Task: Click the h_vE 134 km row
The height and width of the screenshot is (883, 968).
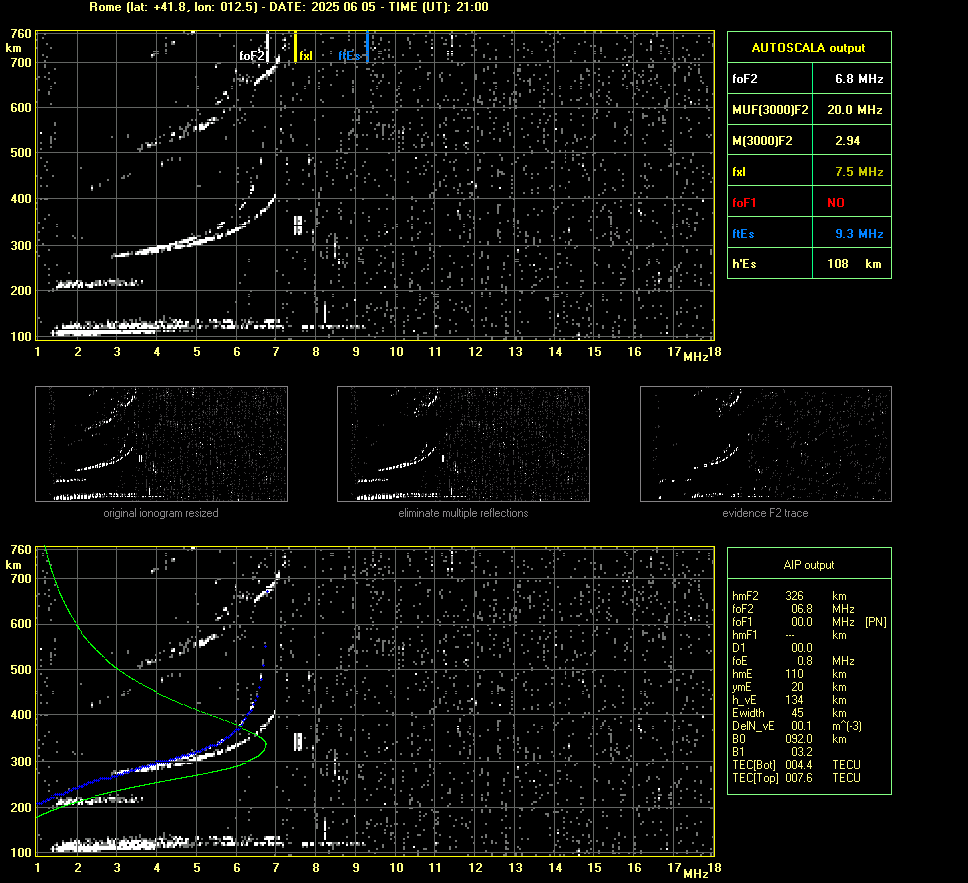Action: 789,700
